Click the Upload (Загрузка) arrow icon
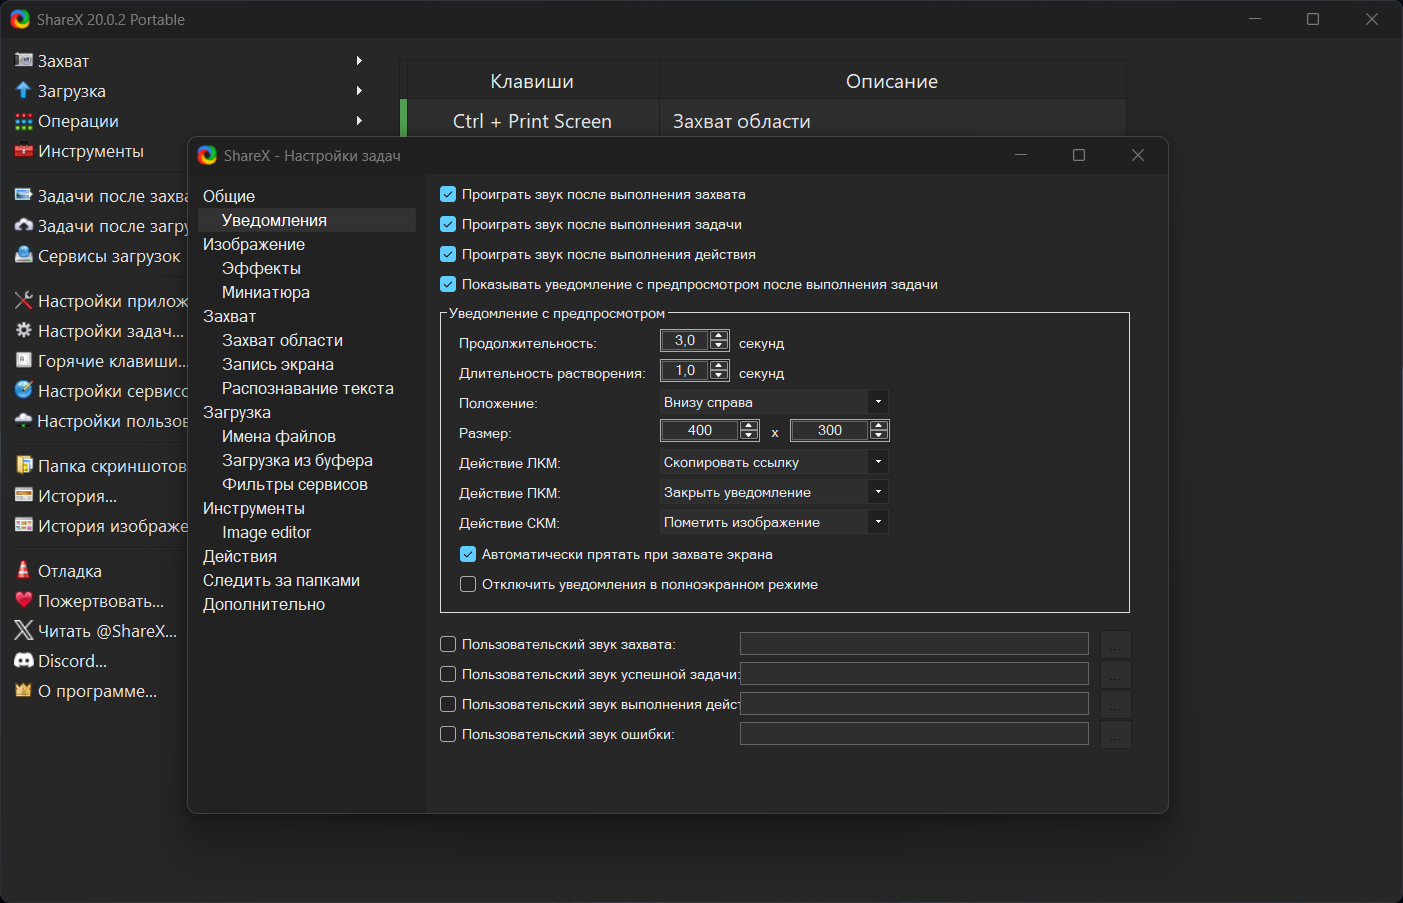 pos(24,91)
